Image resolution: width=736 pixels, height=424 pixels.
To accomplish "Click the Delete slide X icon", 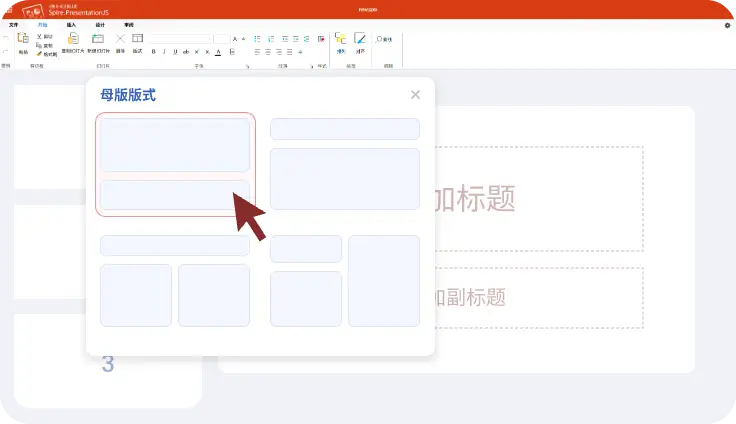I will (121, 39).
